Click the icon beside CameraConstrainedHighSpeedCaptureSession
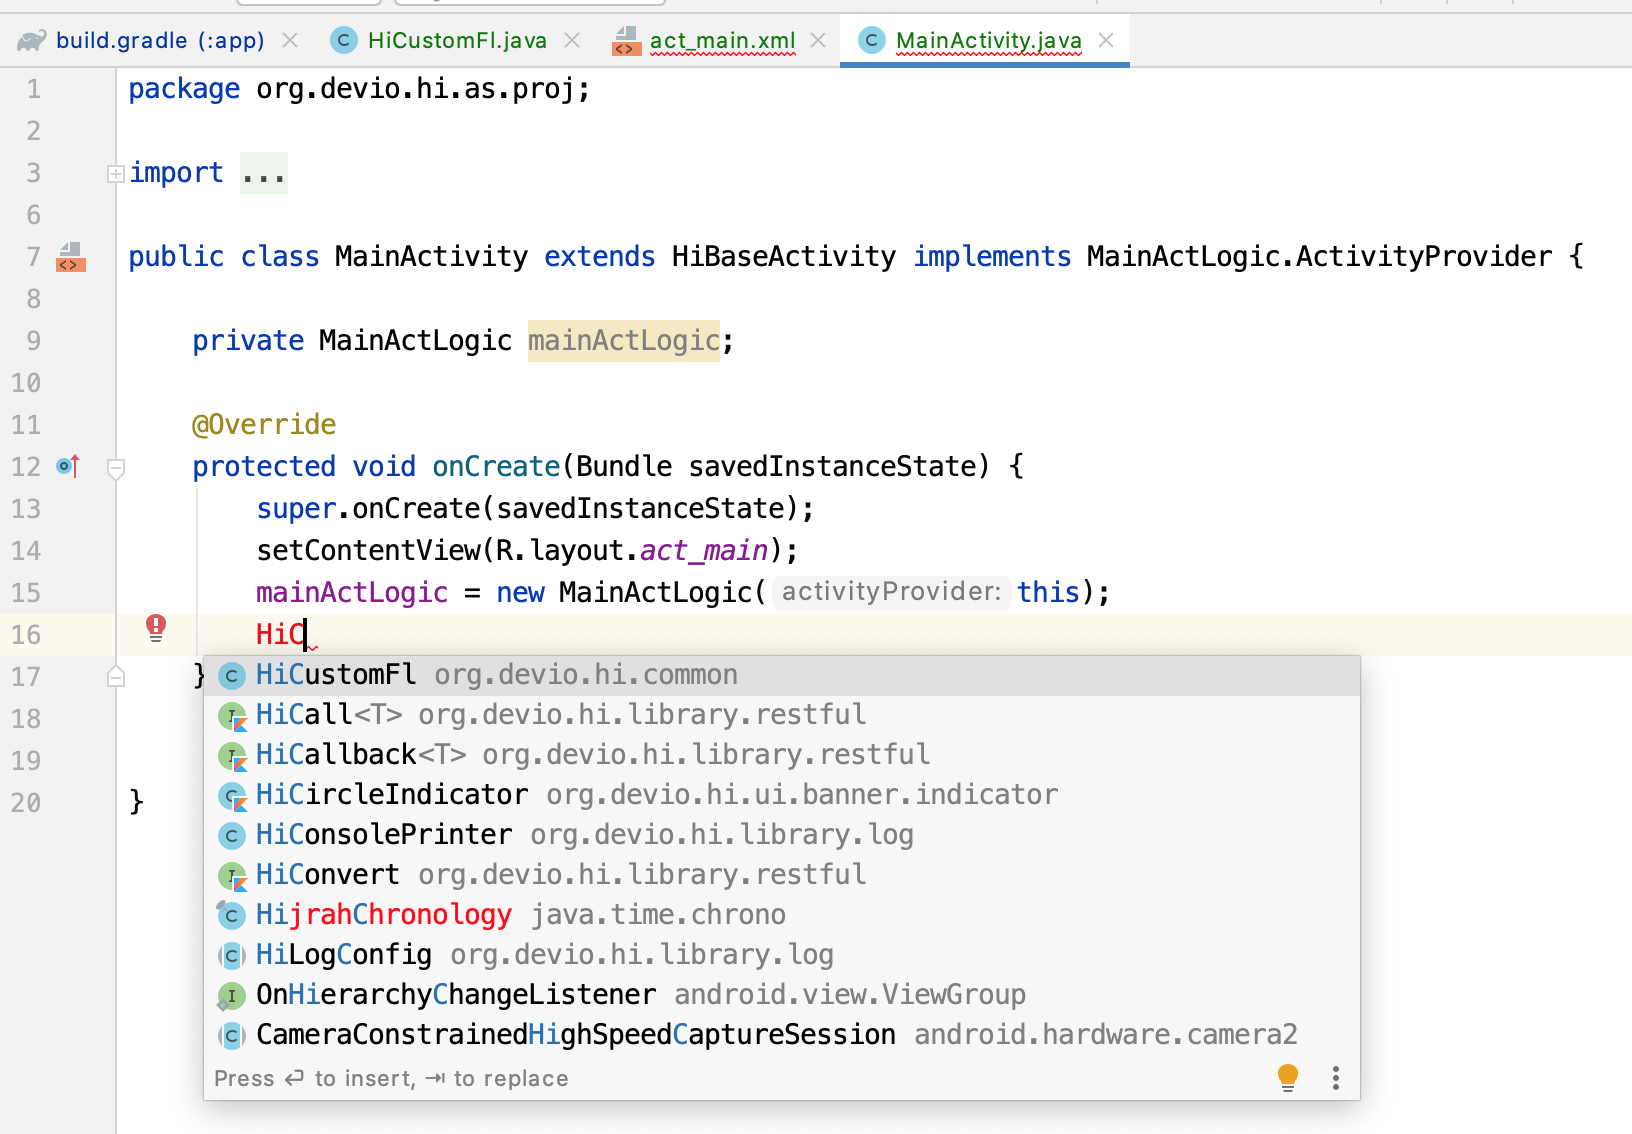Image resolution: width=1632 pixels, height=1134 pixels. pos(232,1036)
